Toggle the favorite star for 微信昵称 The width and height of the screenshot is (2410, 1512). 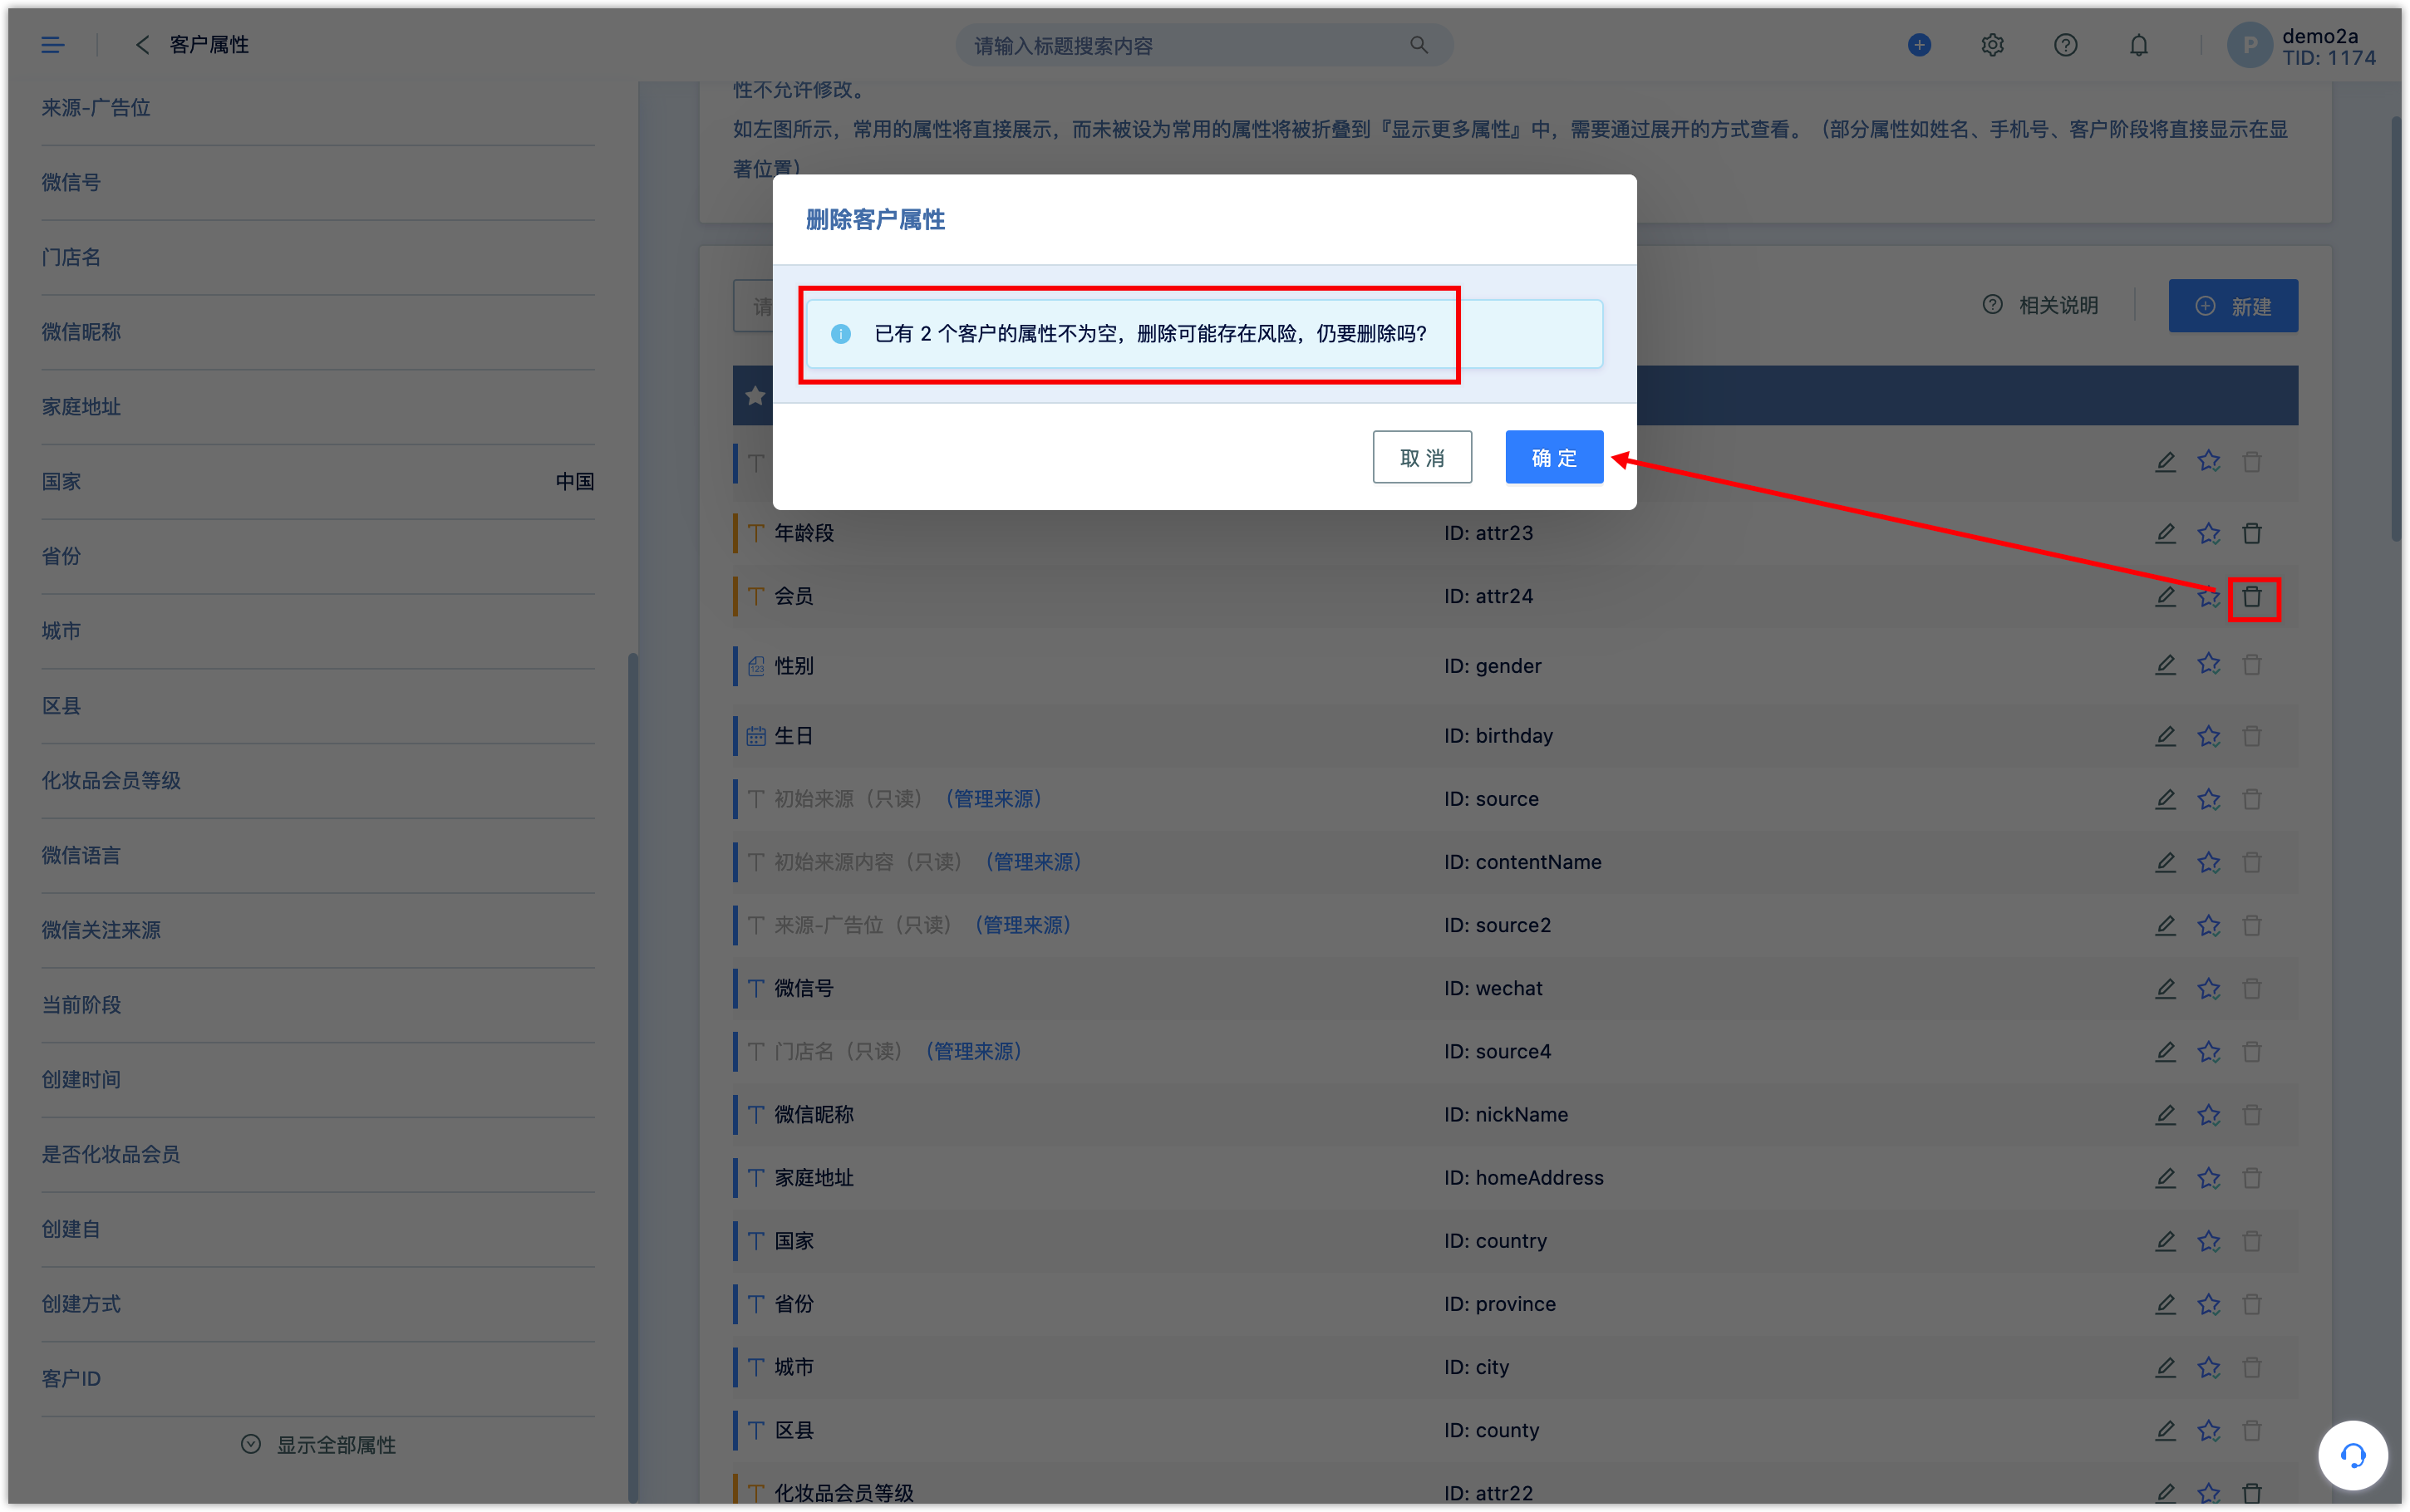pos(2208,1114)
